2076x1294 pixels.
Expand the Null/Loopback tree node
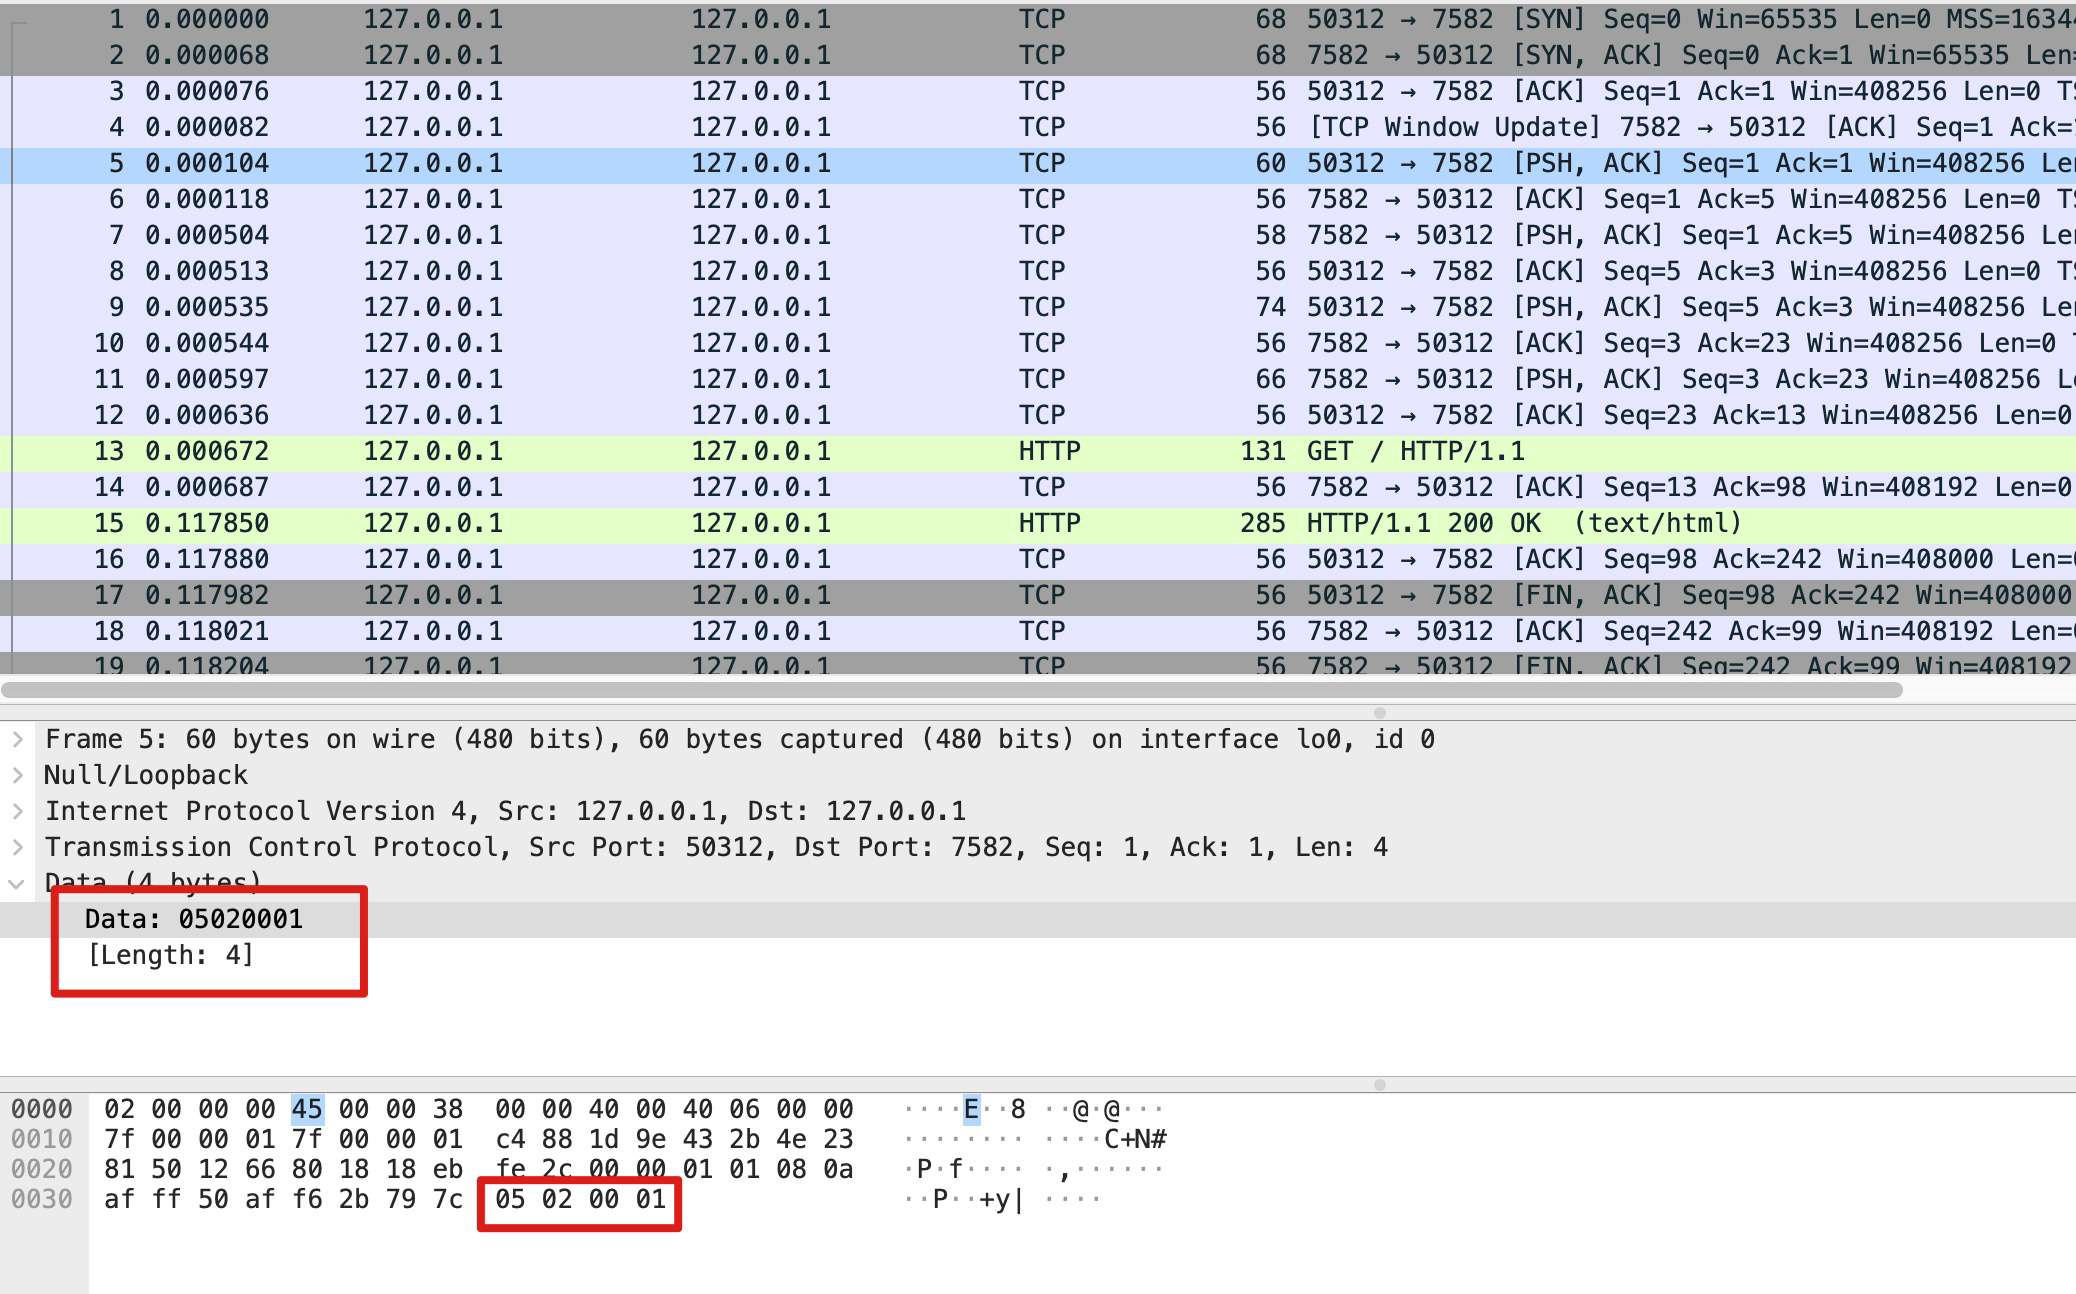point(17,776)
